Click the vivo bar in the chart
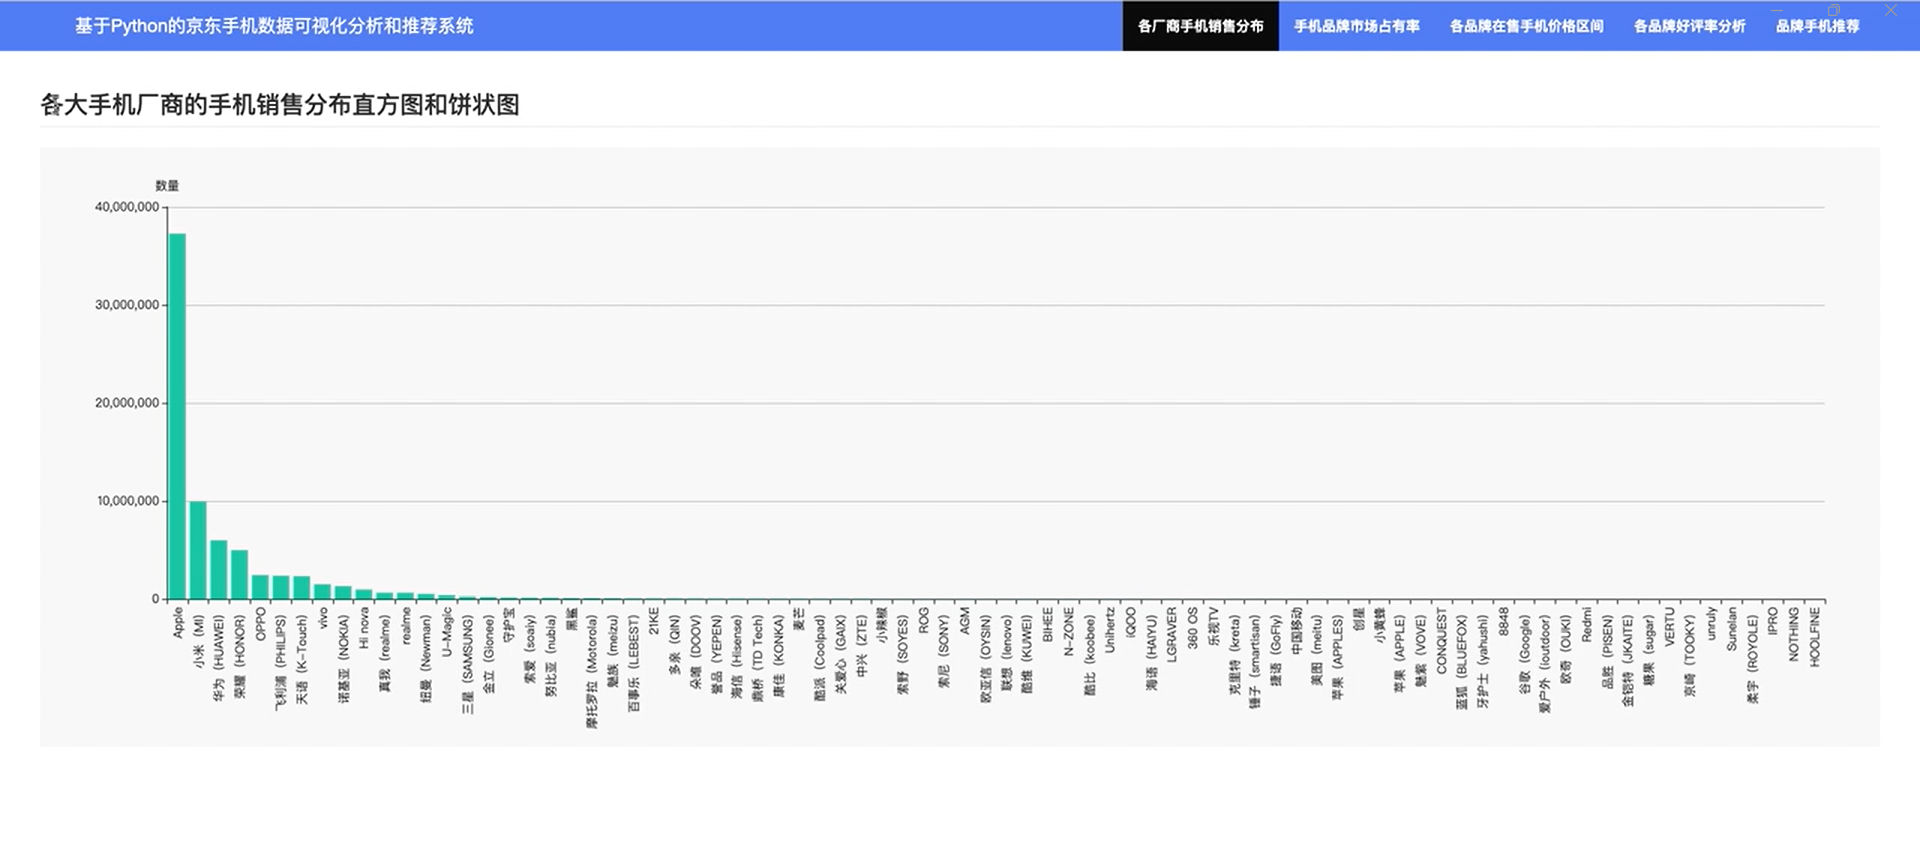Viewport: 1920px width, 852px height. point(322,591)
